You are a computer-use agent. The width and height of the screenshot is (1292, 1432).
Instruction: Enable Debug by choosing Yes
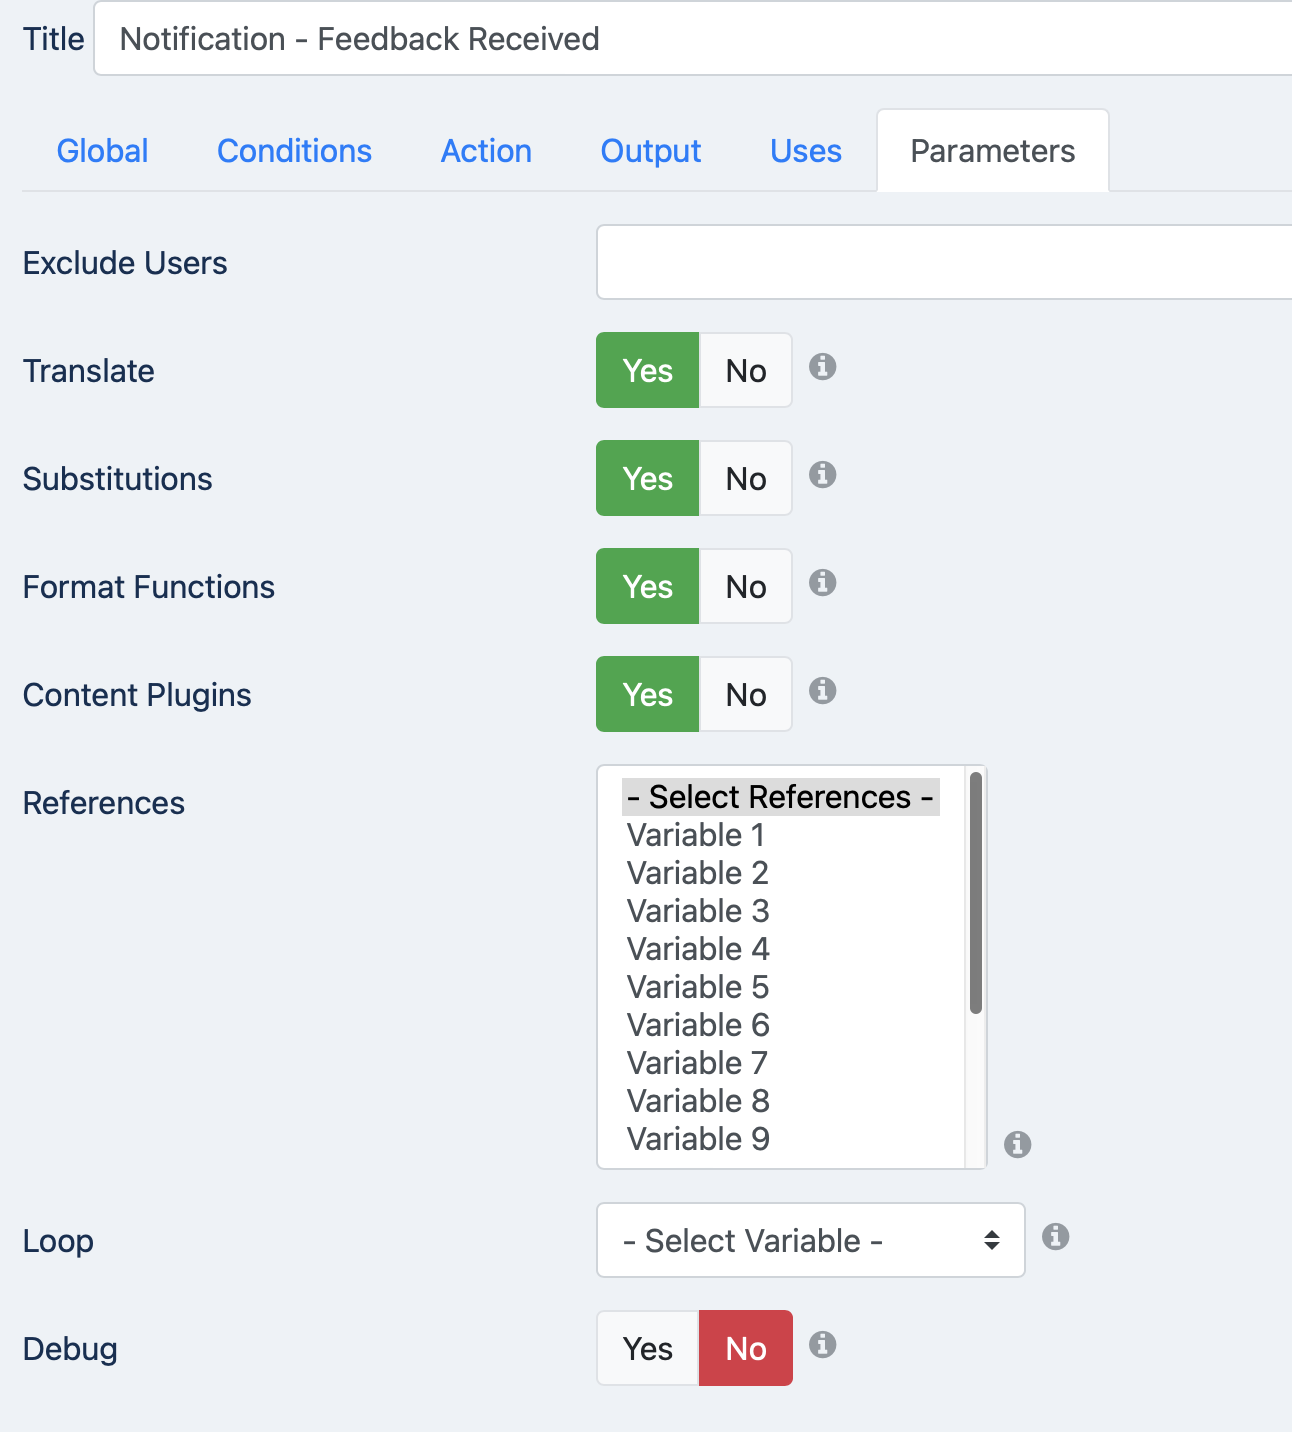648,1348
